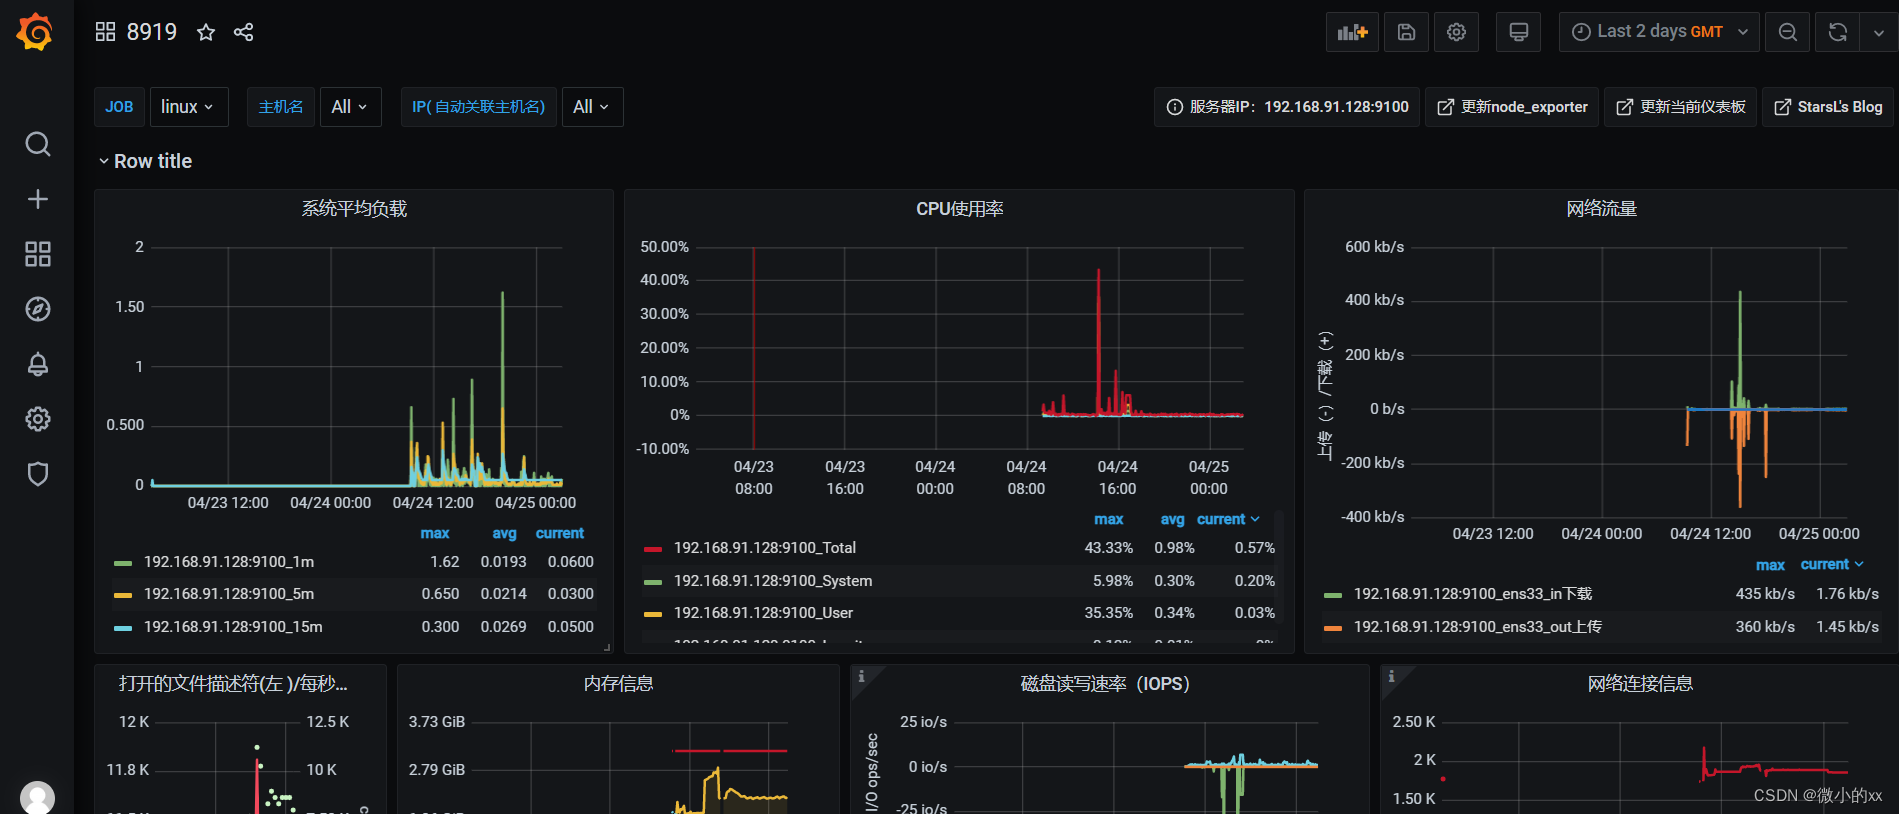Open the 更新node_exporter link

pos(1512,107)
